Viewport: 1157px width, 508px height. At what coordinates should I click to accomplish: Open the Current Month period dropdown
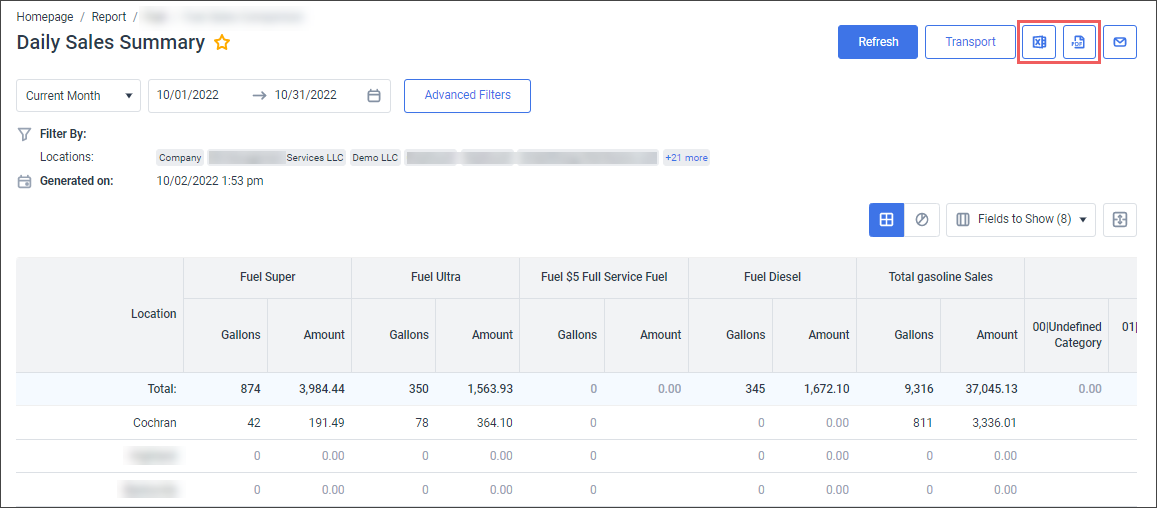click(78, 96)
